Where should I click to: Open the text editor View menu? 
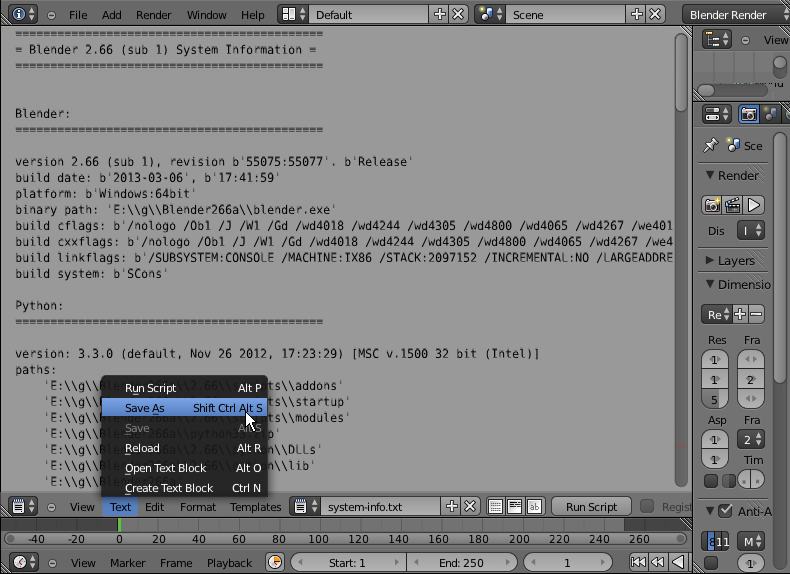(x=82, y=507)
